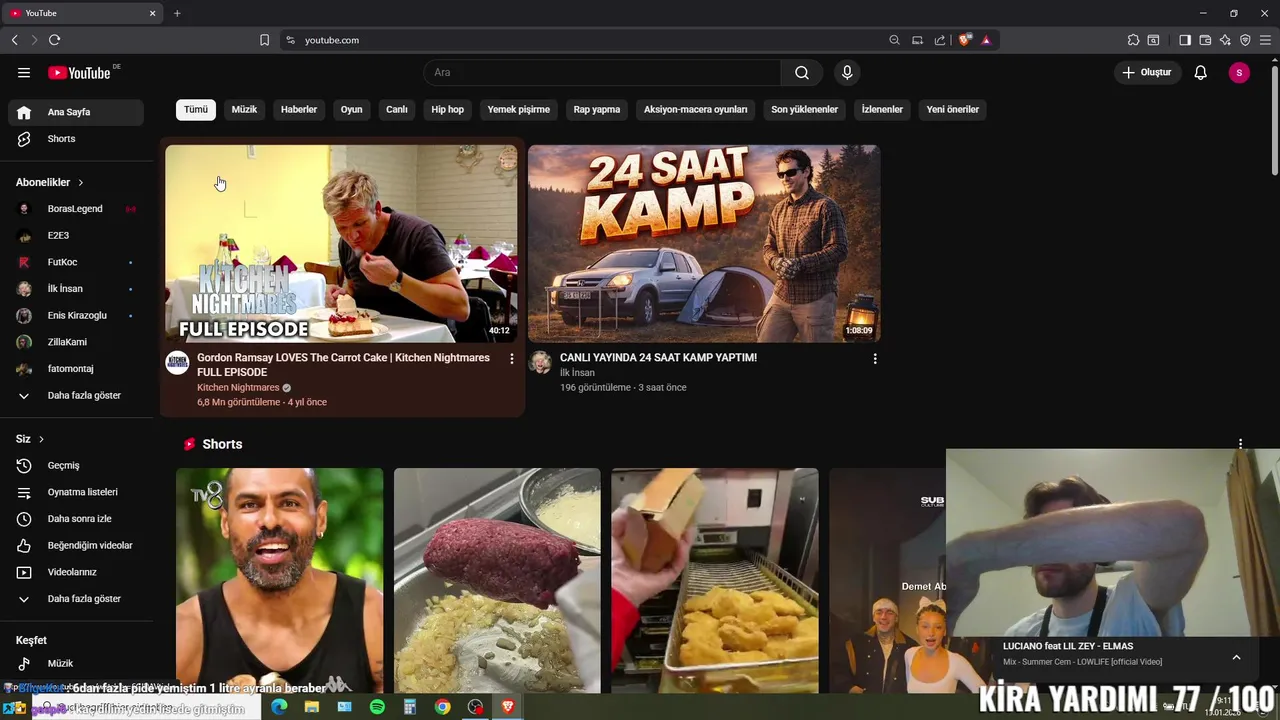Select the İzlenenler chip
The width and height of the screenshot is (1280, 720).
tap(882, 109)
